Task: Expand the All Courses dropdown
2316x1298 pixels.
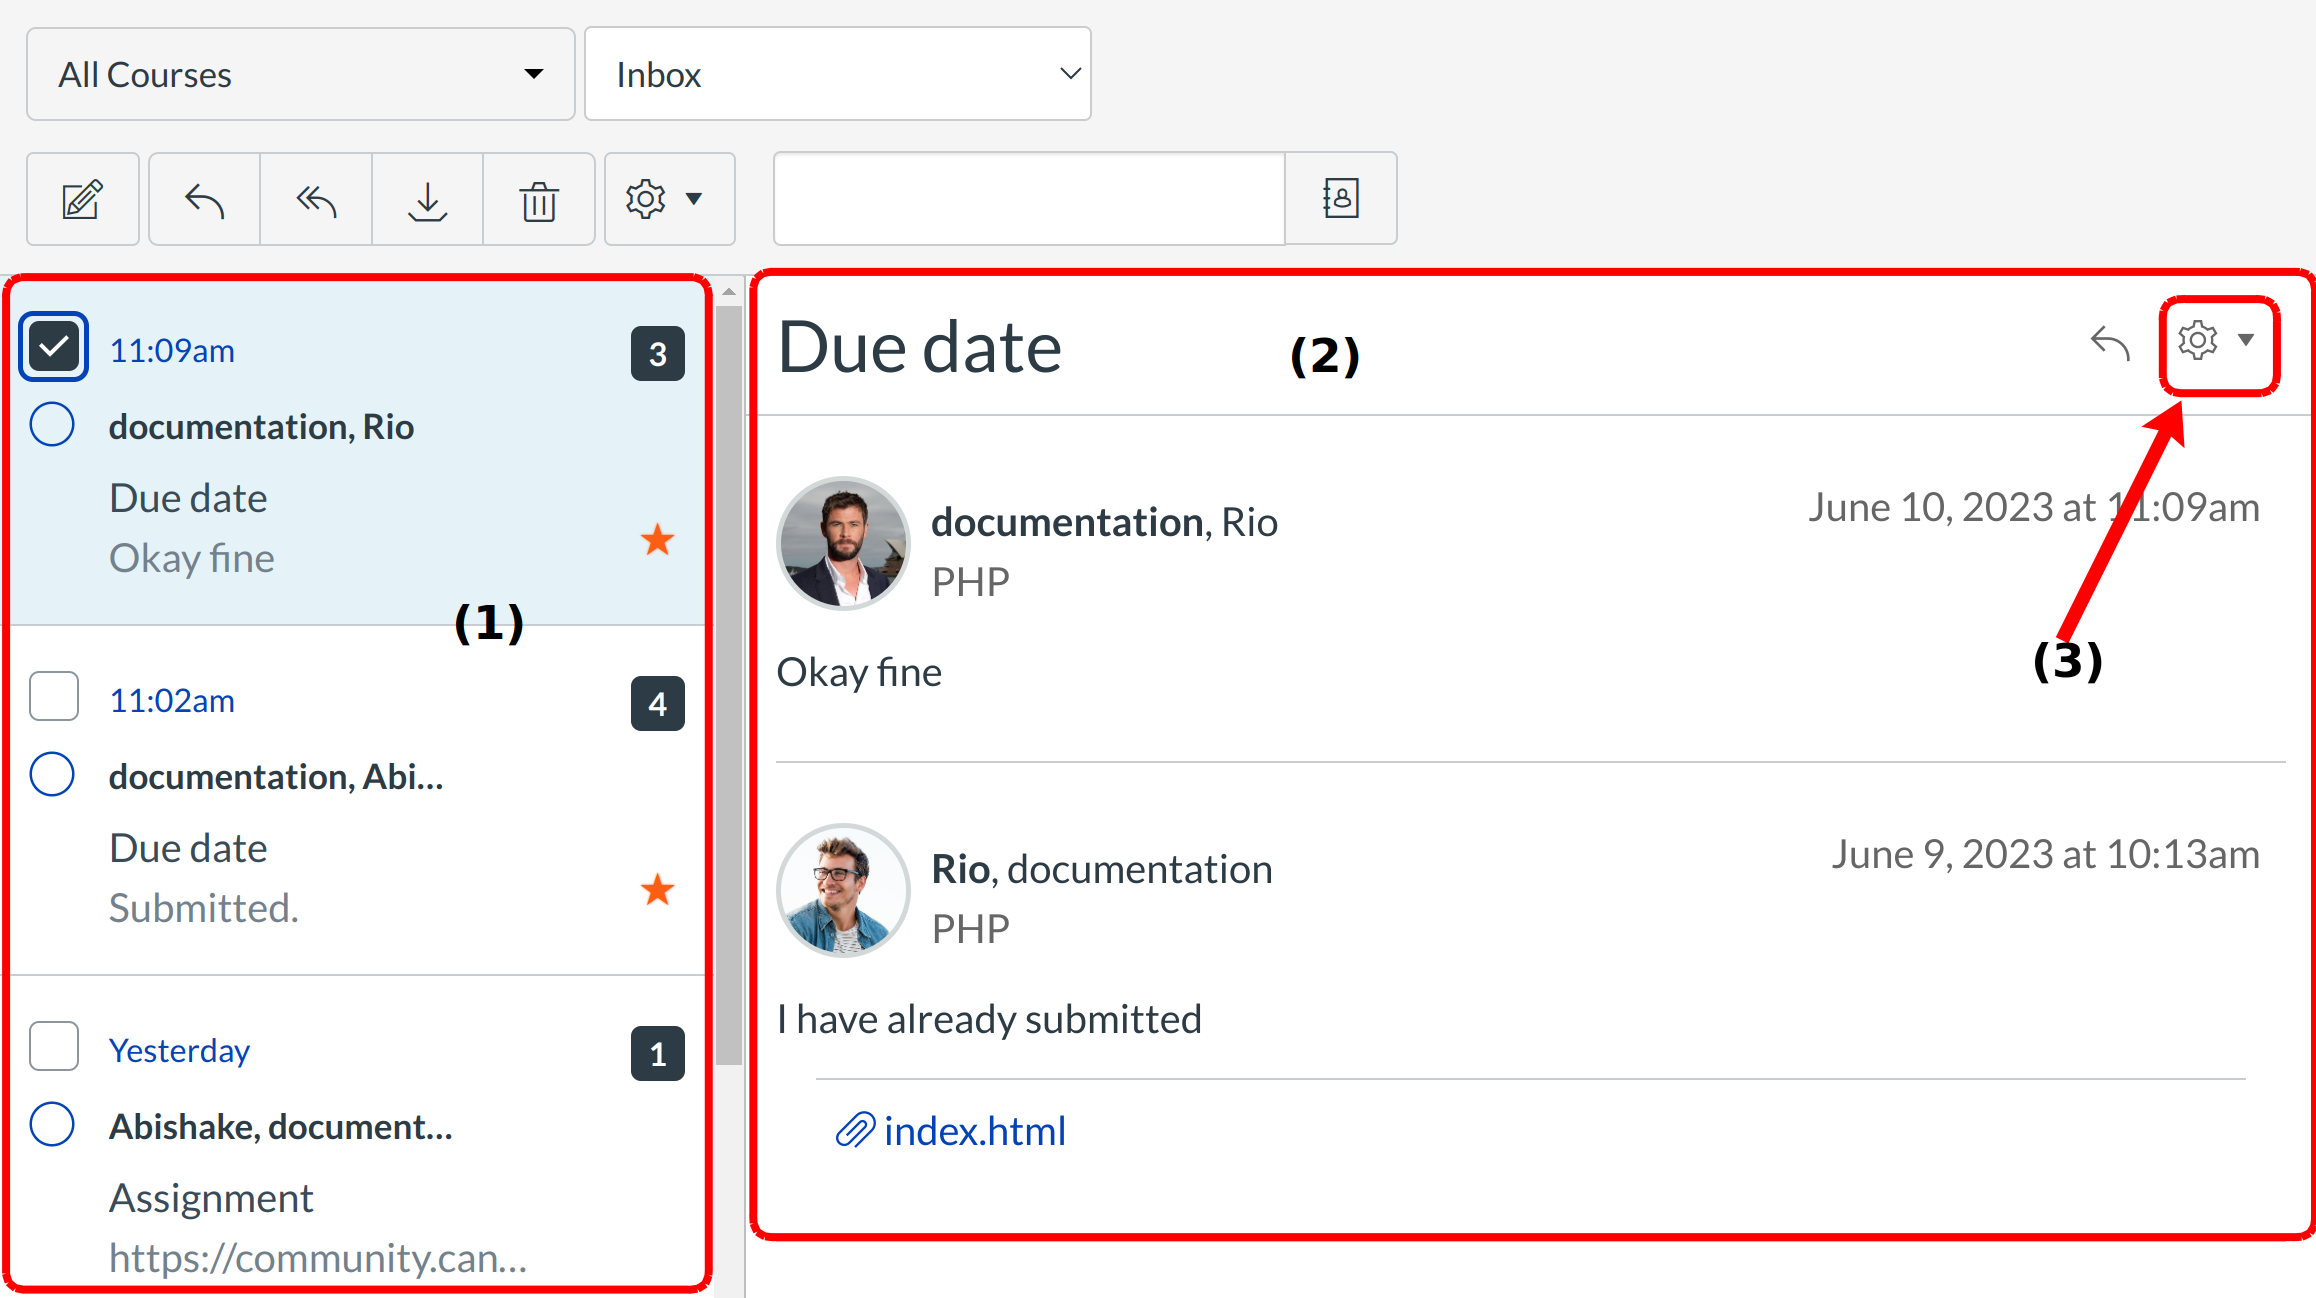Action: pos(300,74)
